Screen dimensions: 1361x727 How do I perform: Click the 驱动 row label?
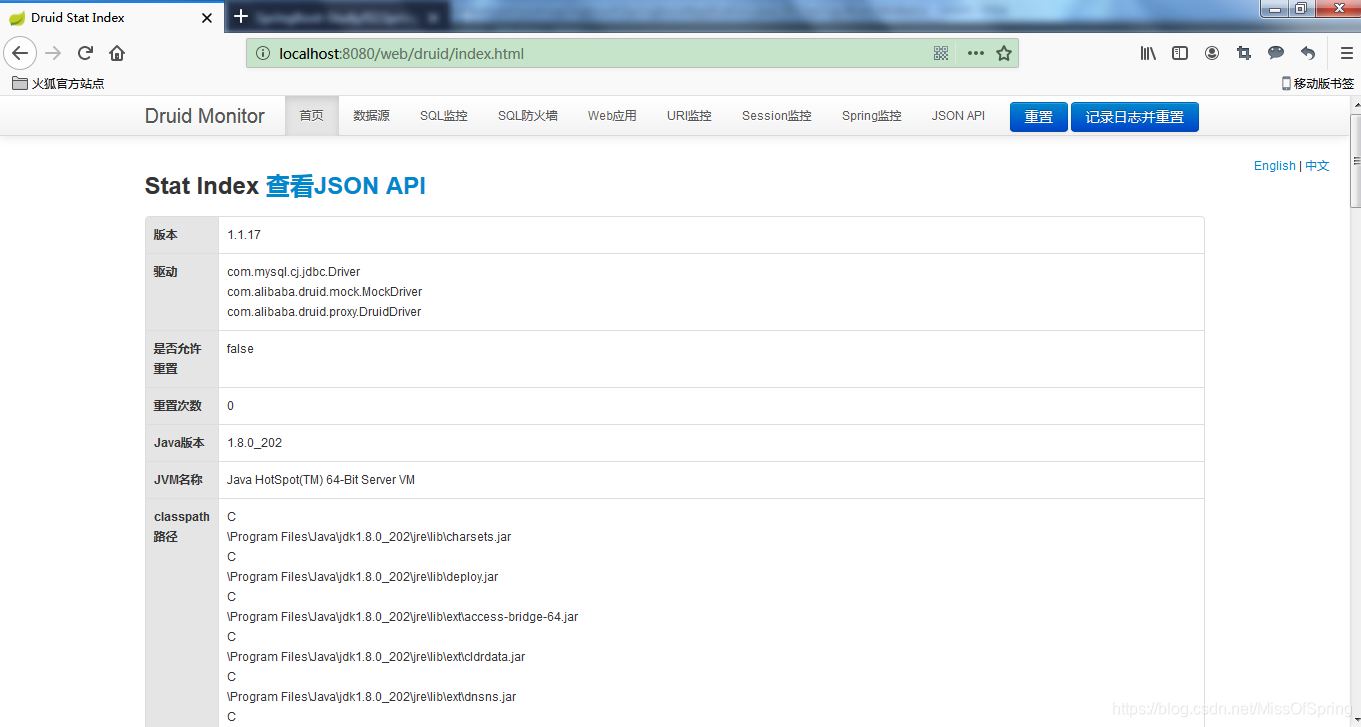[x=166, y=272]
